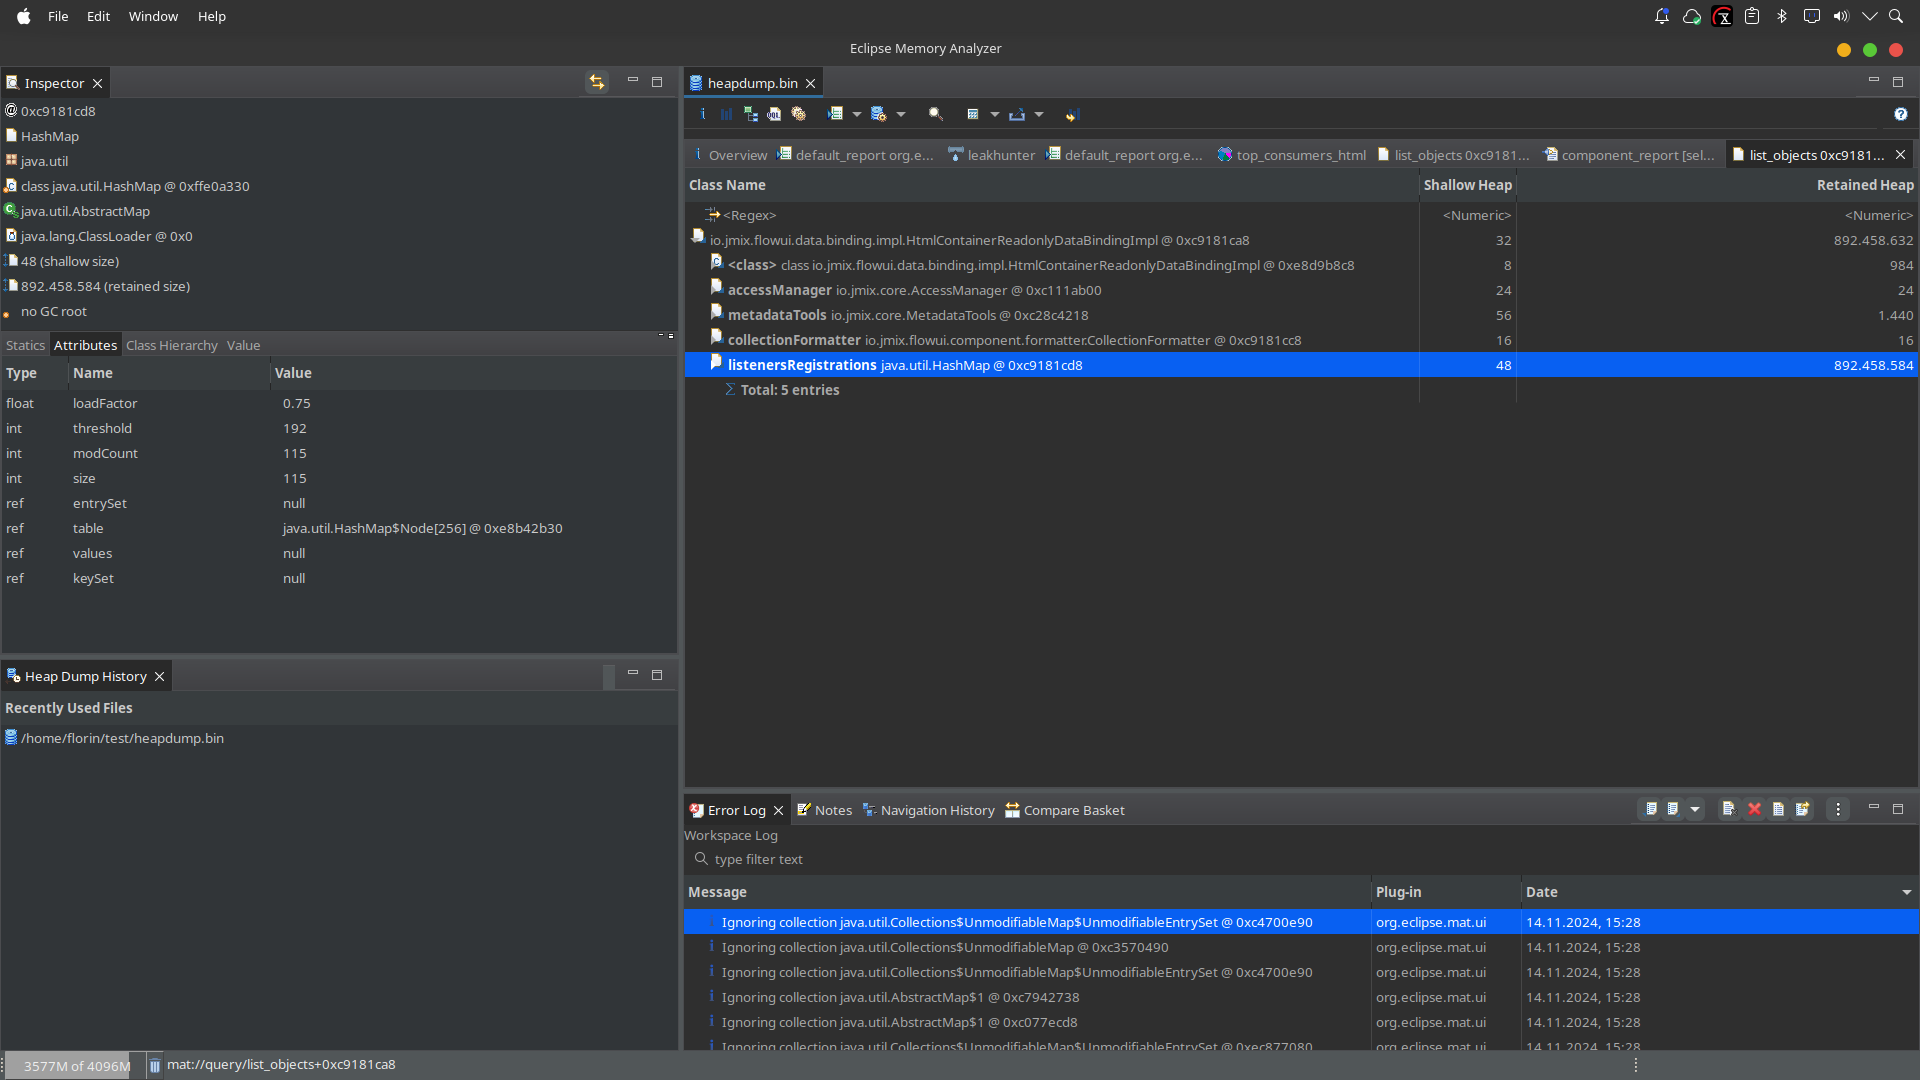Open the Export dropdown arrow
1920x1080 pixels.
tap(1039, 114)
